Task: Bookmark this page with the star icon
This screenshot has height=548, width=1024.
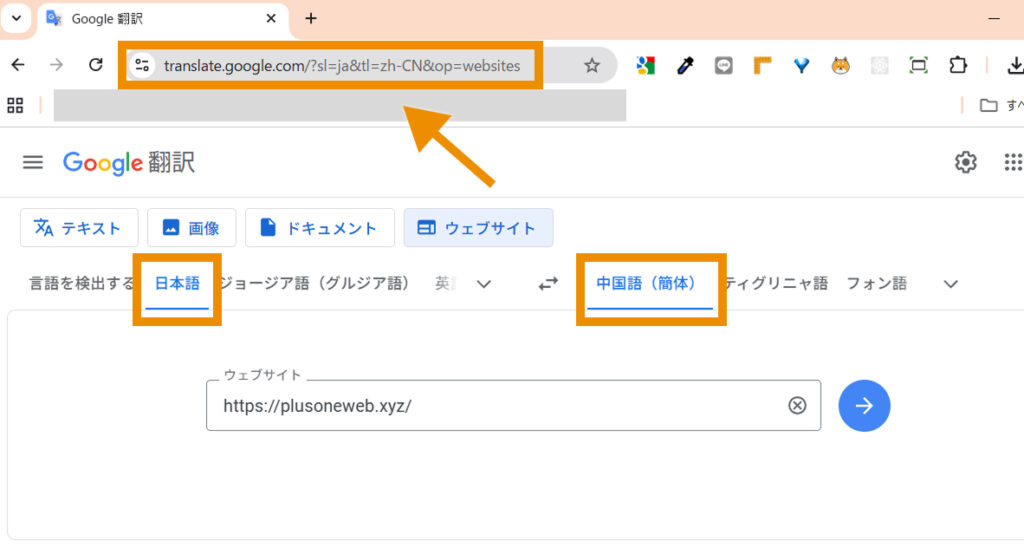Action: coord(592,66)
